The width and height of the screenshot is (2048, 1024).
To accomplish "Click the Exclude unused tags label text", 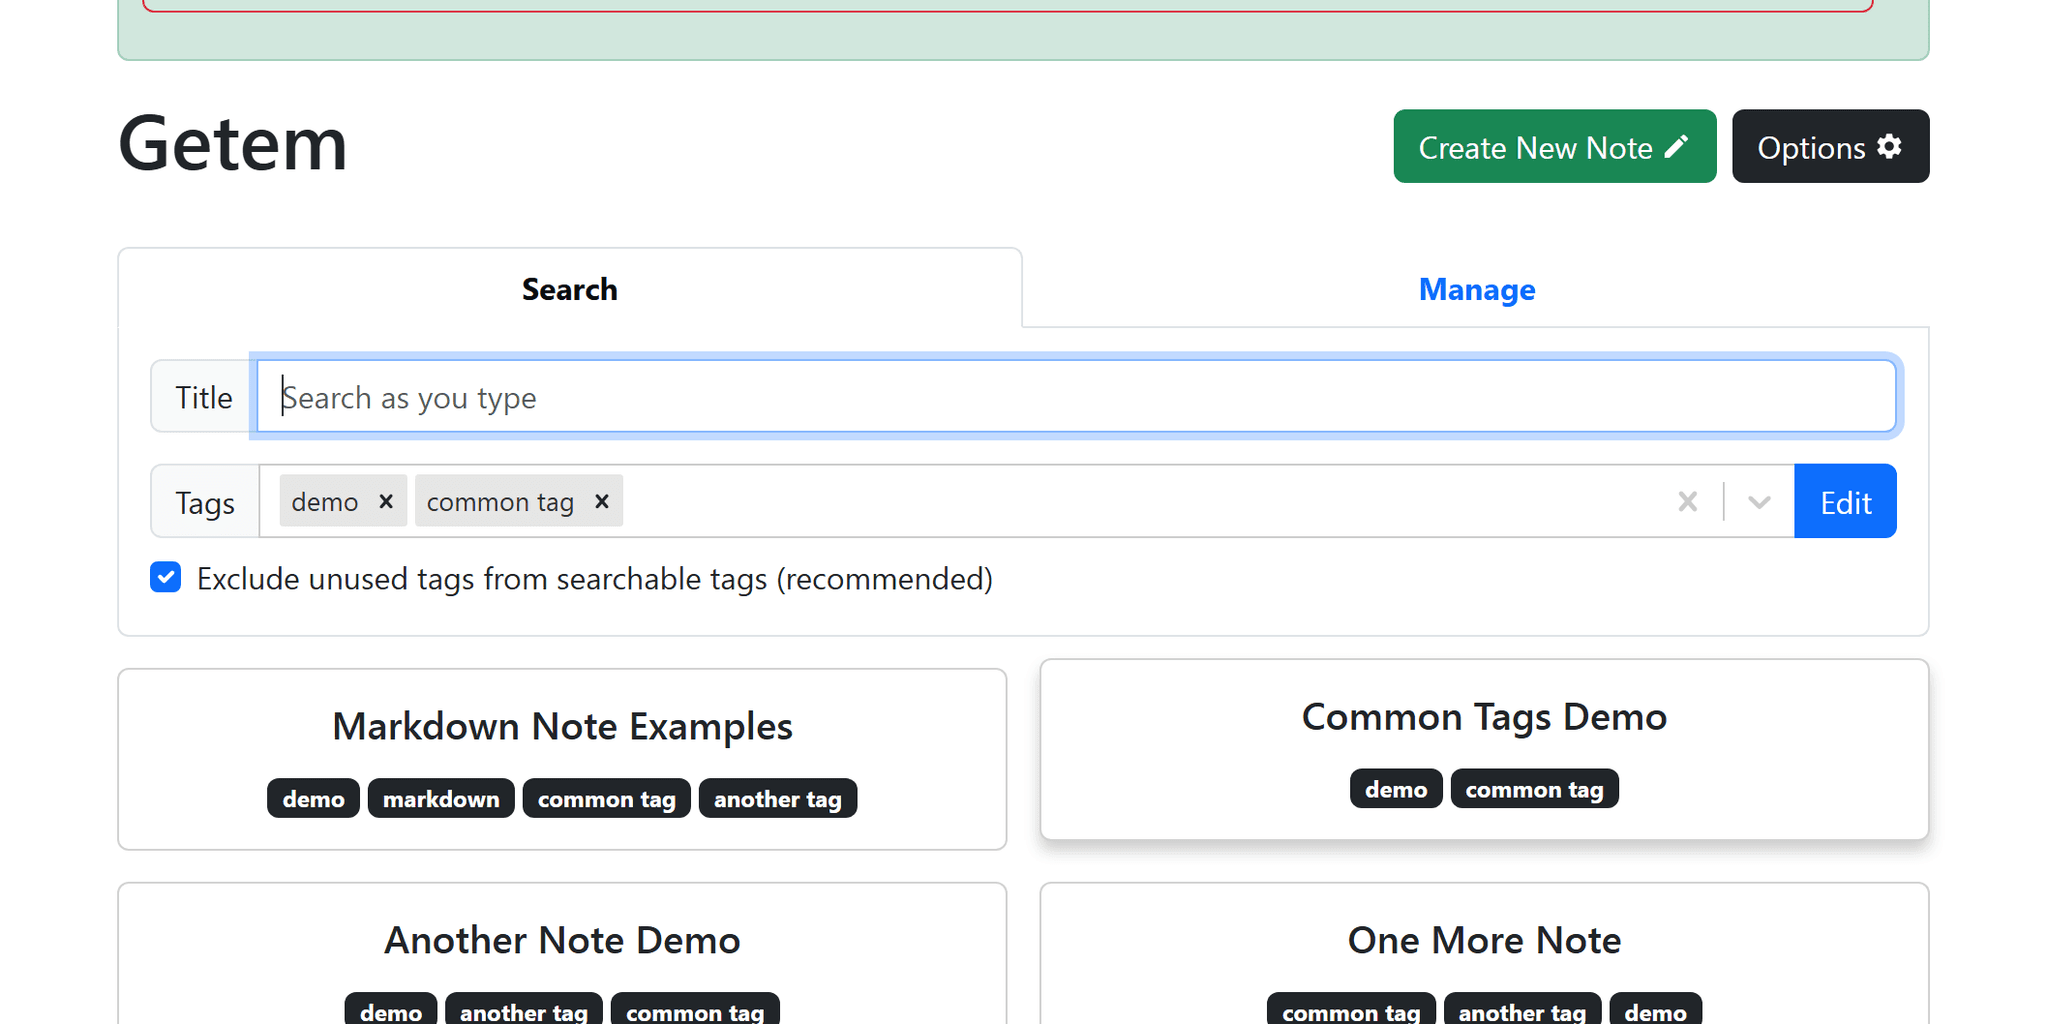I will [594, 579].
